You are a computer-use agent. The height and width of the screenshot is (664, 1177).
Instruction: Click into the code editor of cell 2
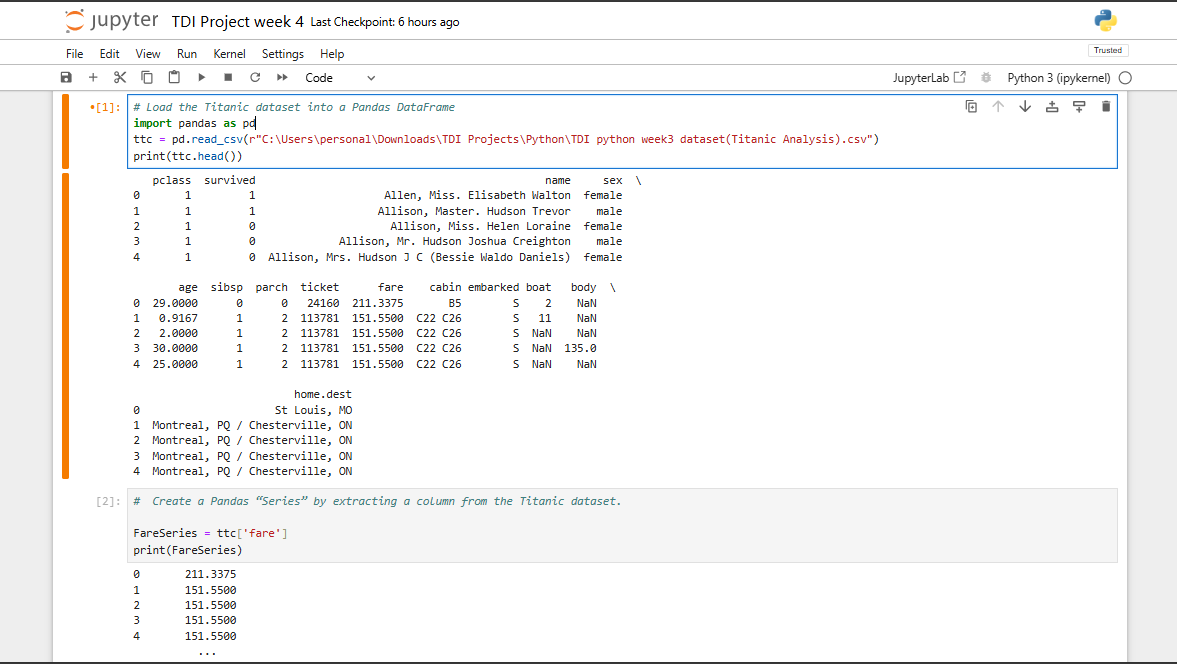coord(622,525)
